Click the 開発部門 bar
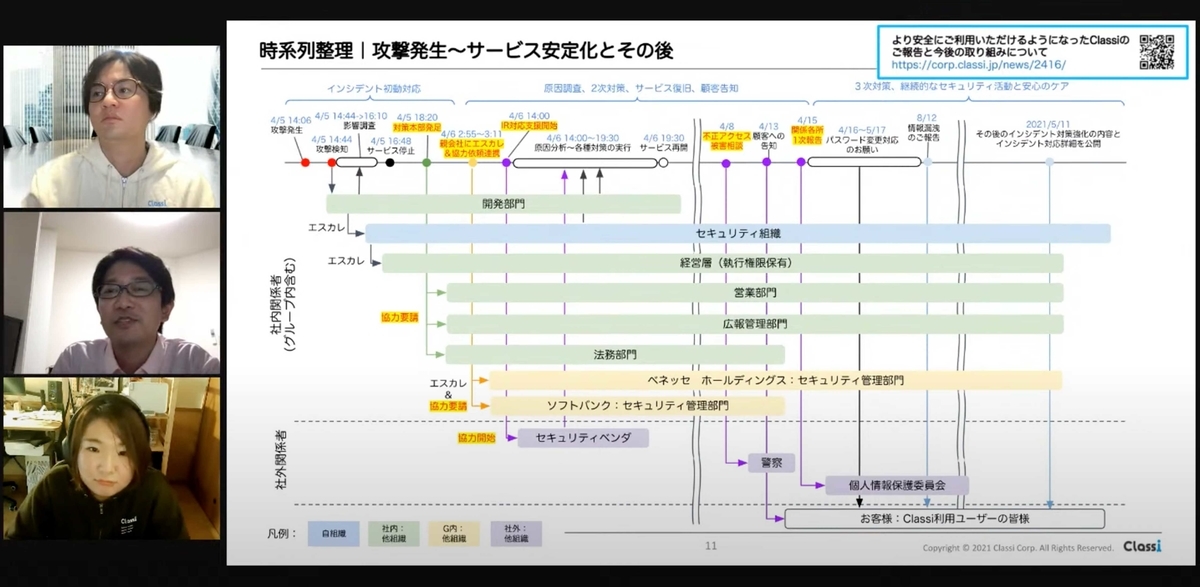This screenshot has height=587, width=1200. coord(503,203)
